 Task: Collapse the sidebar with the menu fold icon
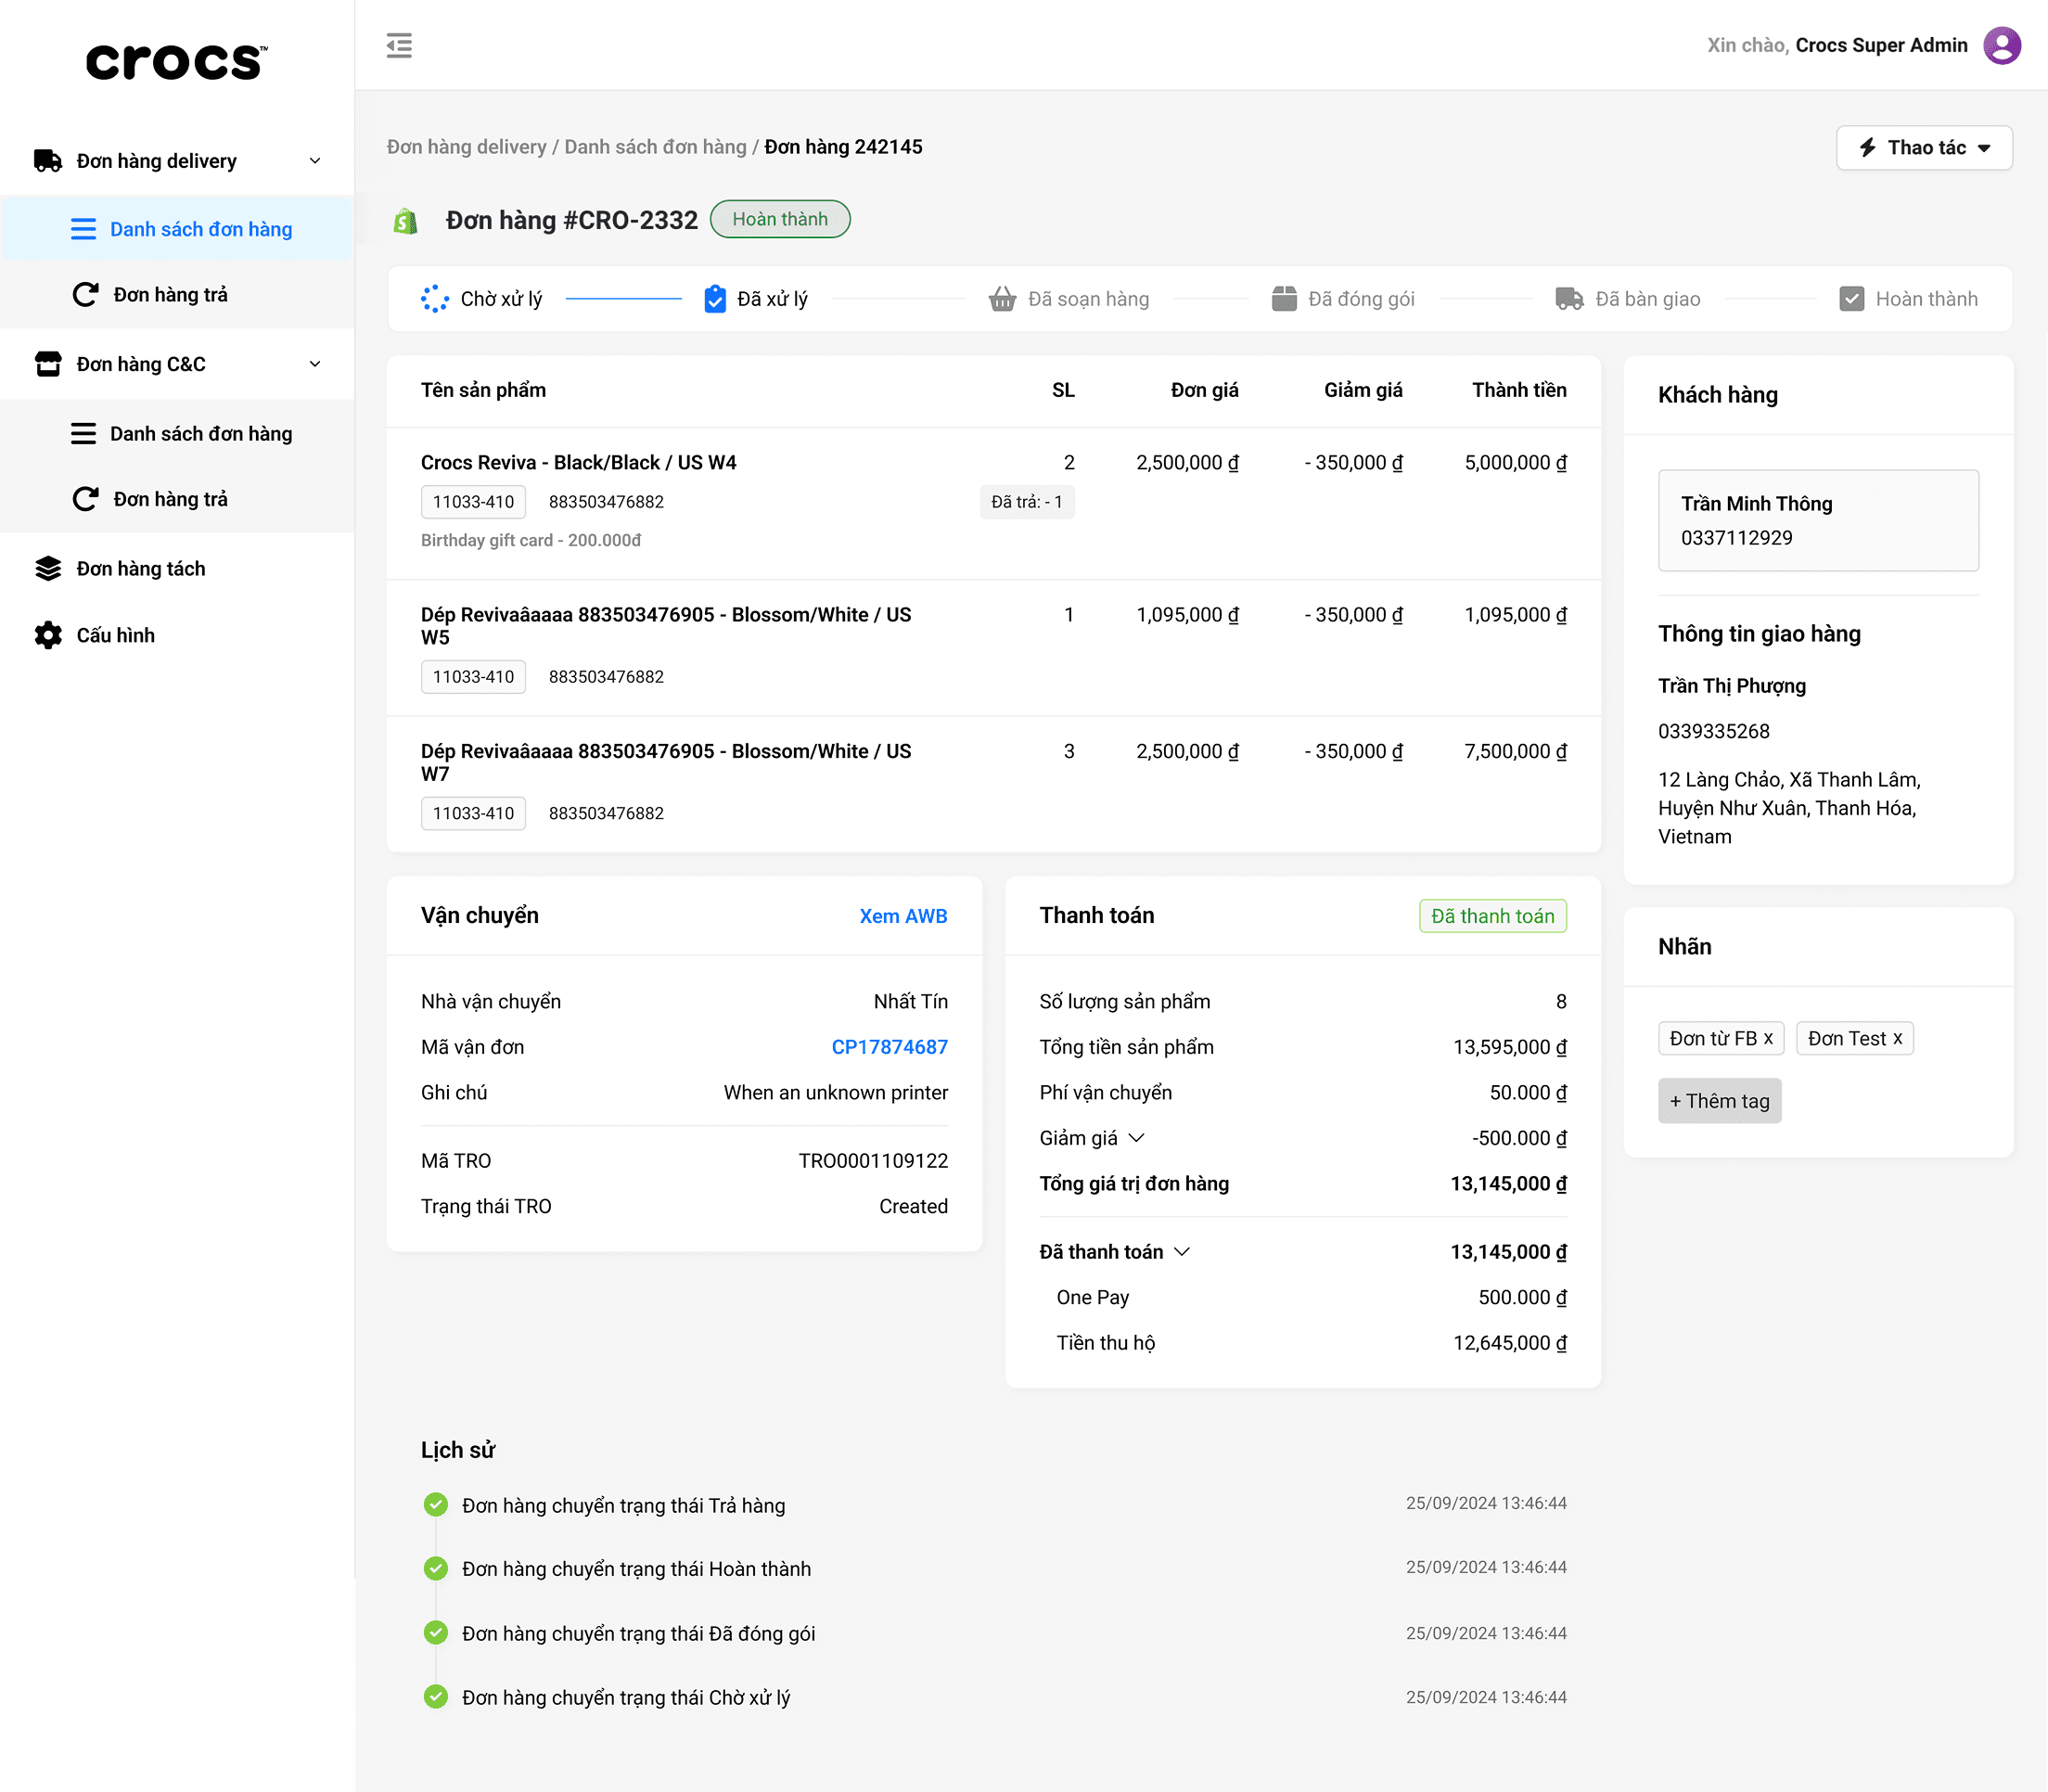399,46
